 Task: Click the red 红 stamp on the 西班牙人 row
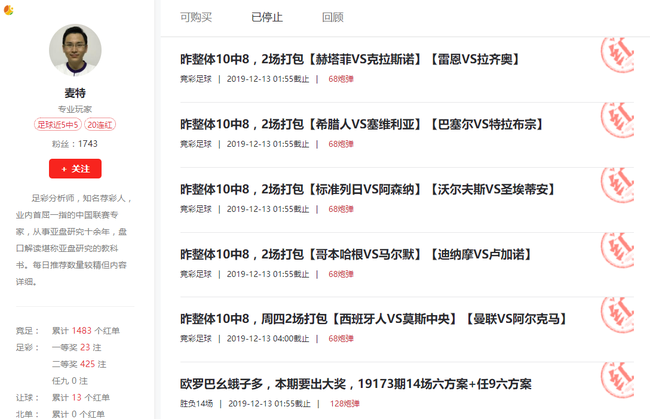point(617,315)
